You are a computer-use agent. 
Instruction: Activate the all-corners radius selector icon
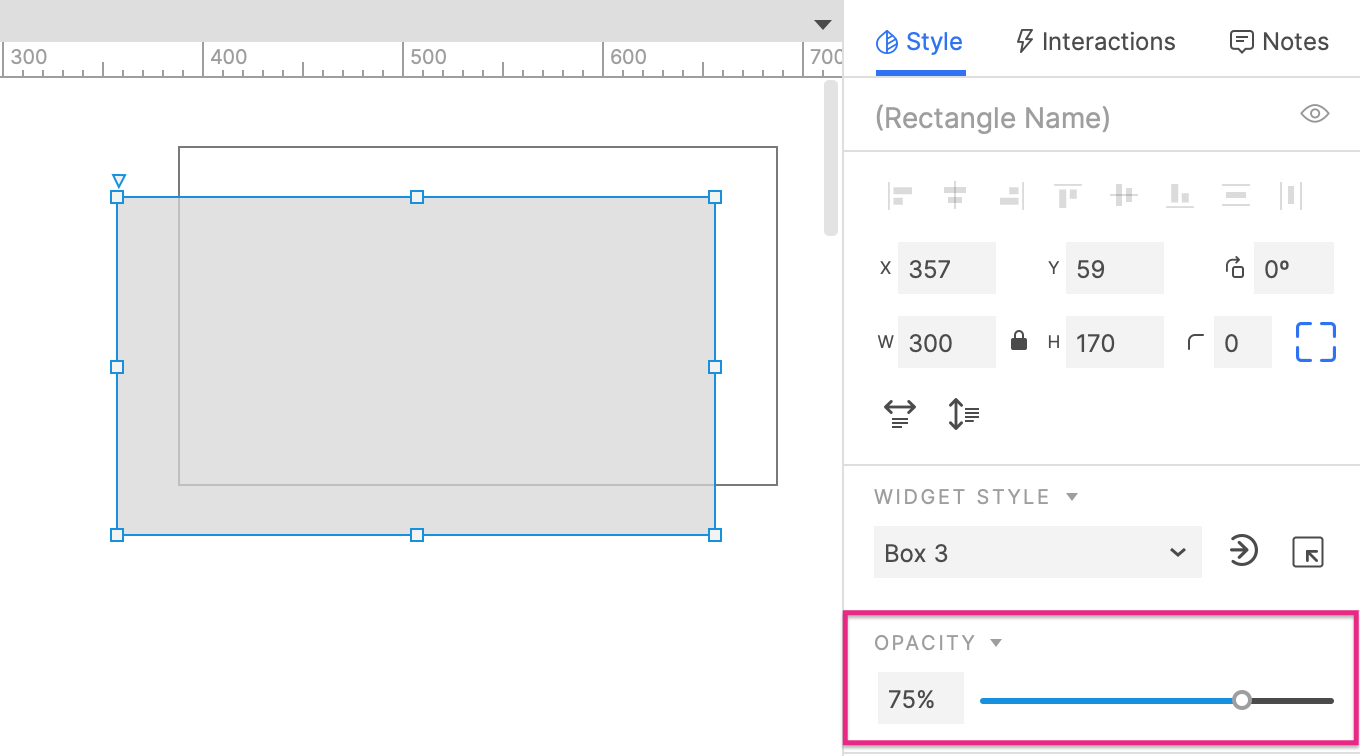(1316, 342)
